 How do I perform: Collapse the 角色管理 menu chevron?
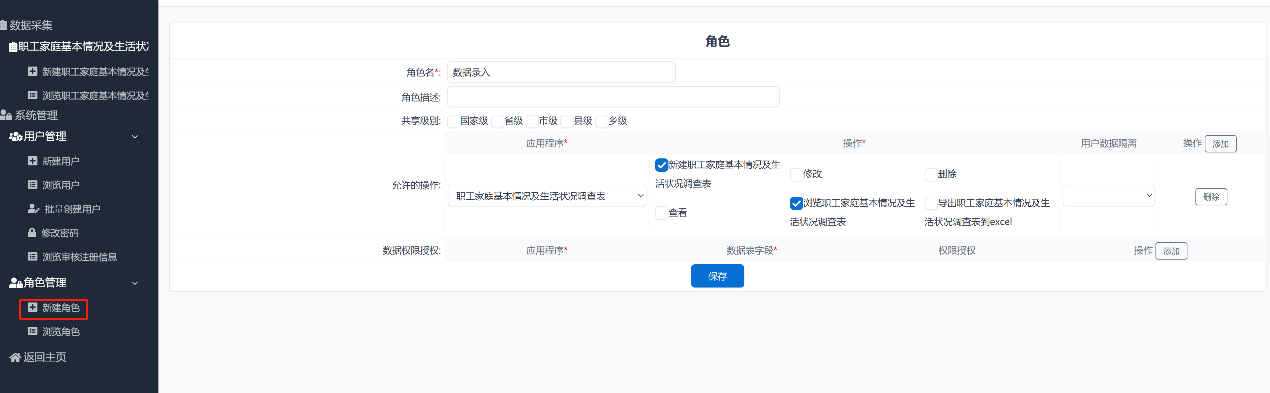135,283
